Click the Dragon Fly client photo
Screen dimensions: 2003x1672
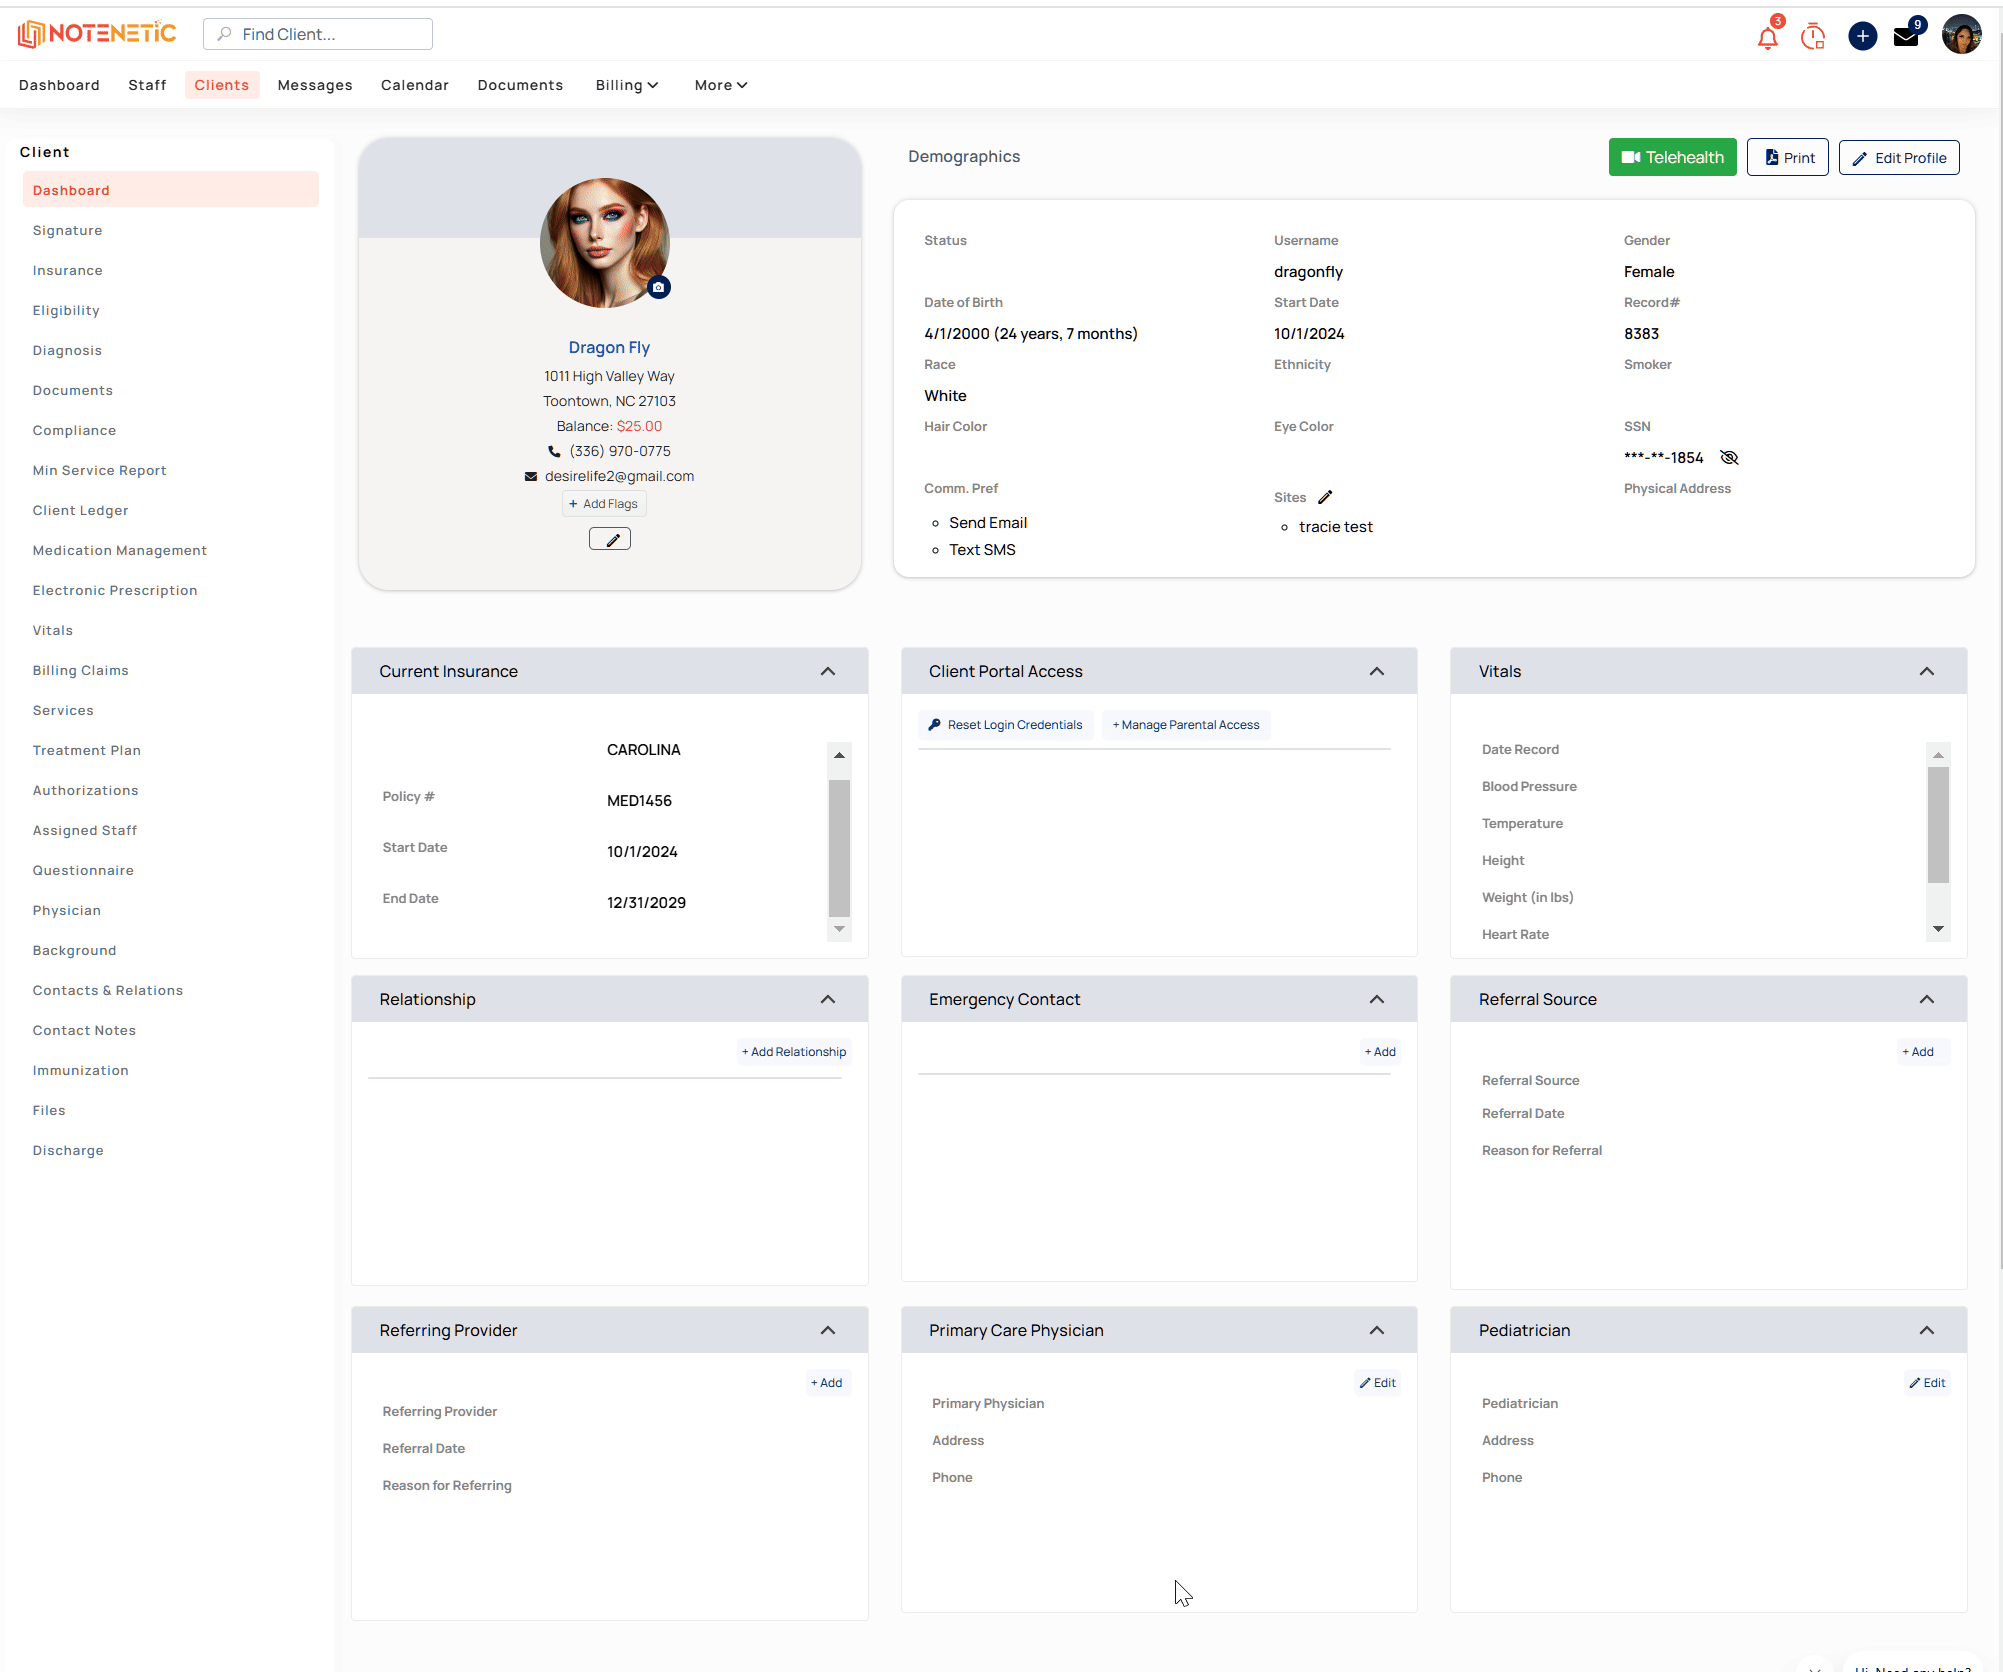coord(605,243)
